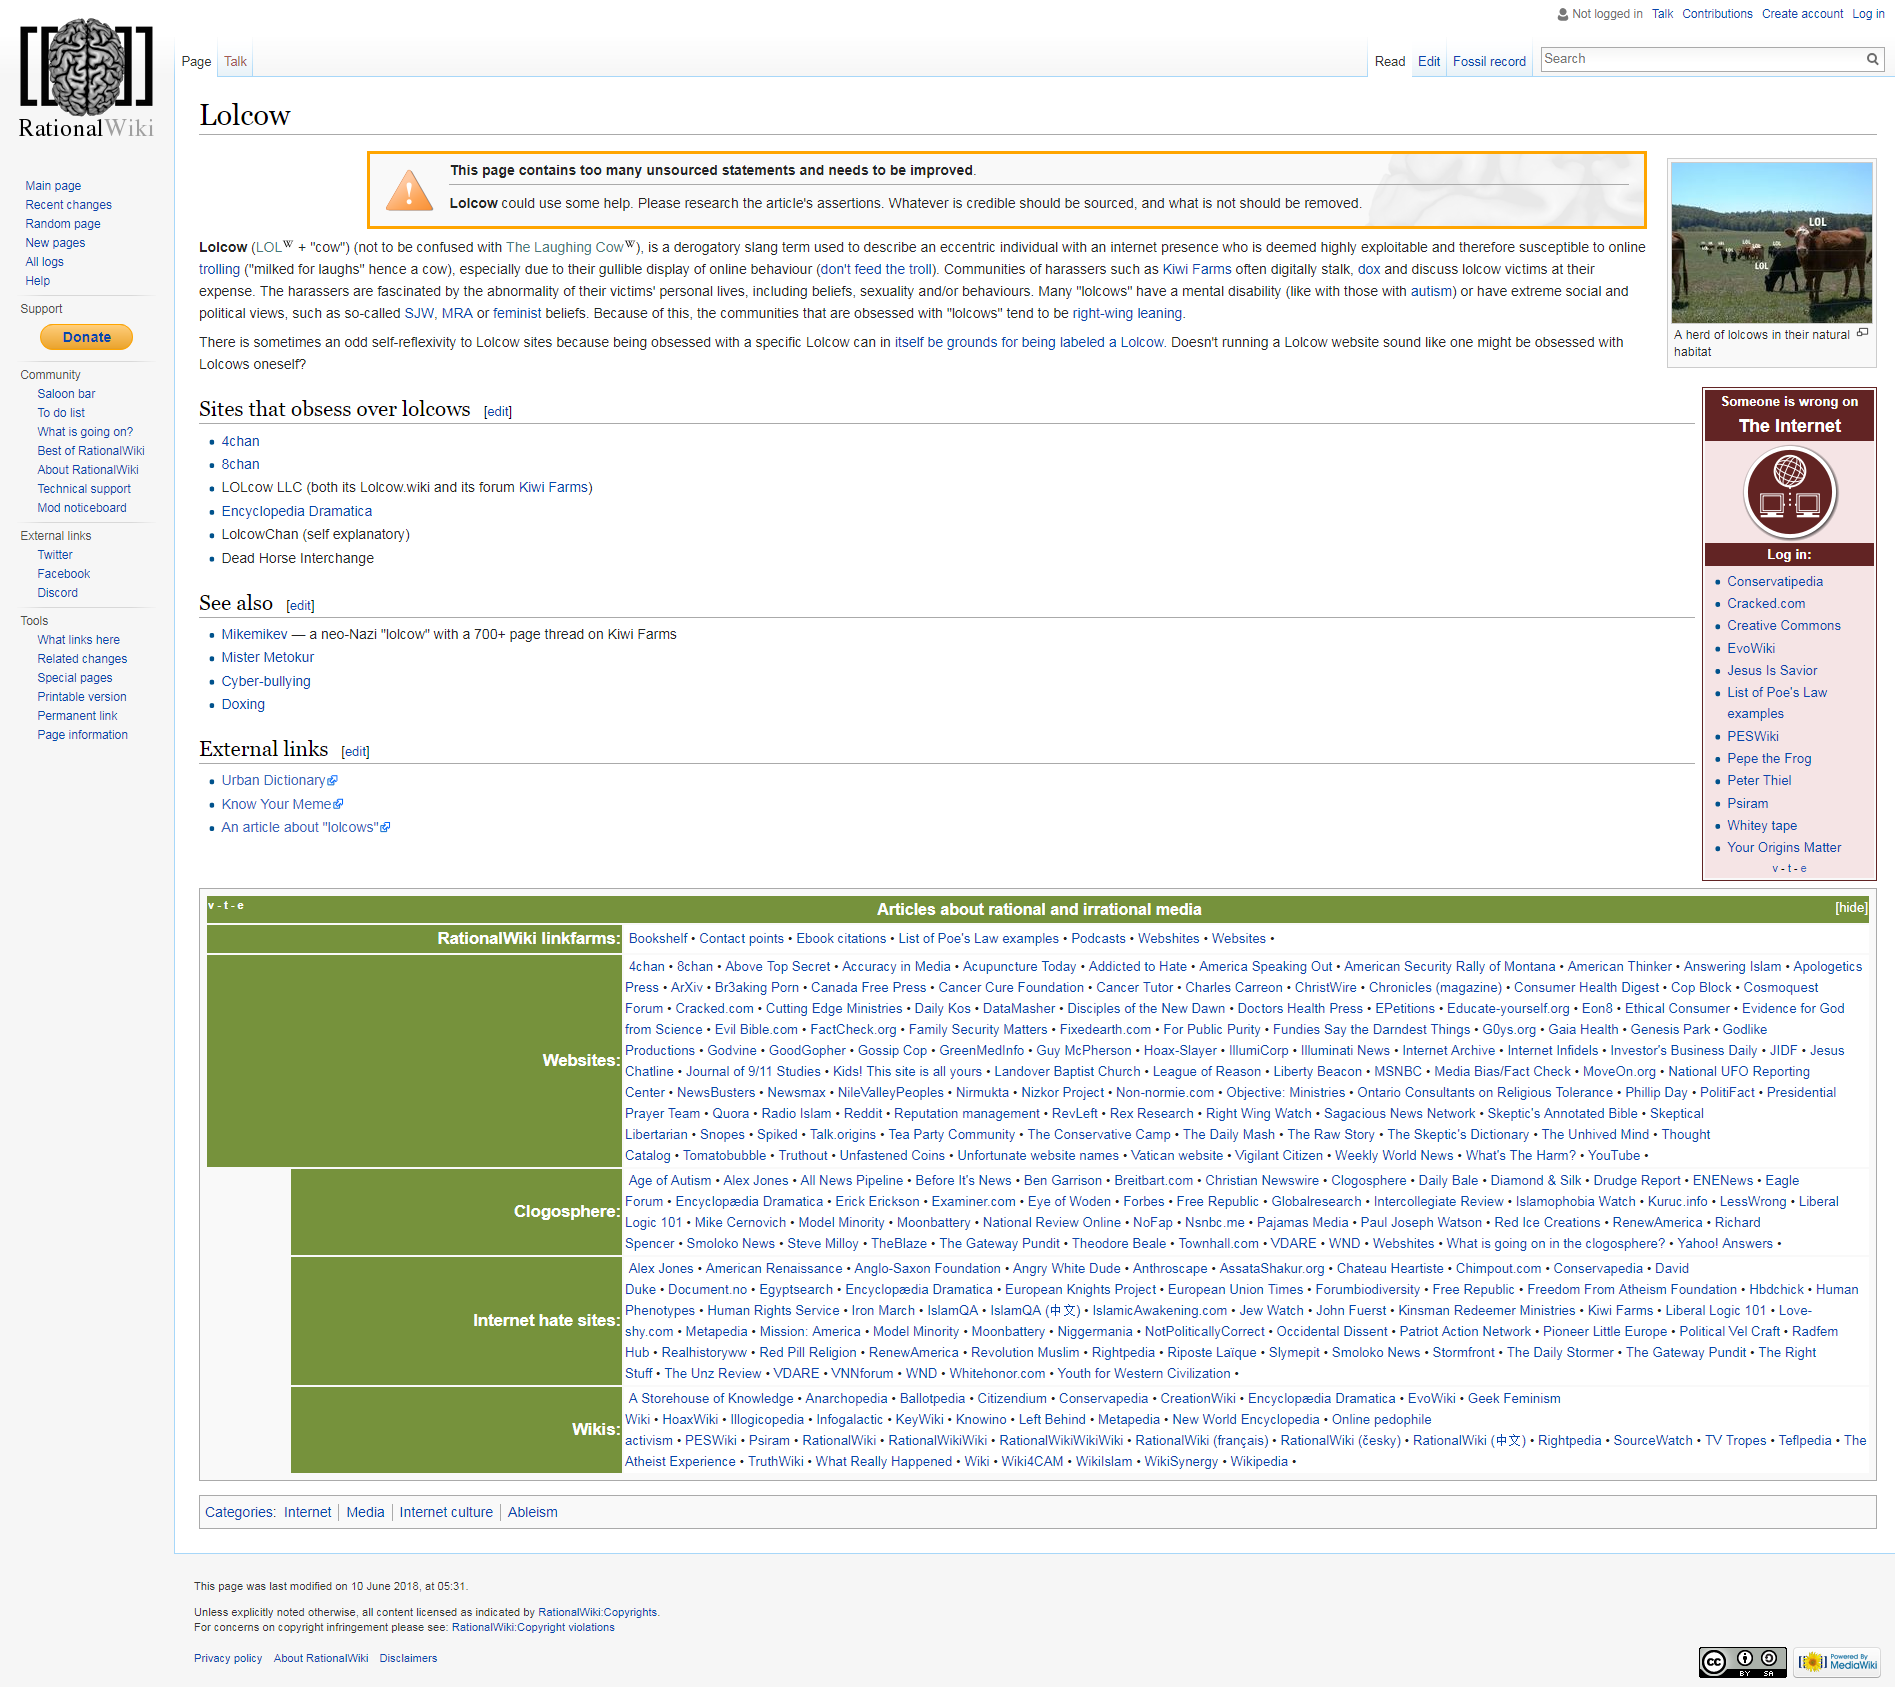Click the Powered by MediaWiki badge

click(x=1837, y=1662)
